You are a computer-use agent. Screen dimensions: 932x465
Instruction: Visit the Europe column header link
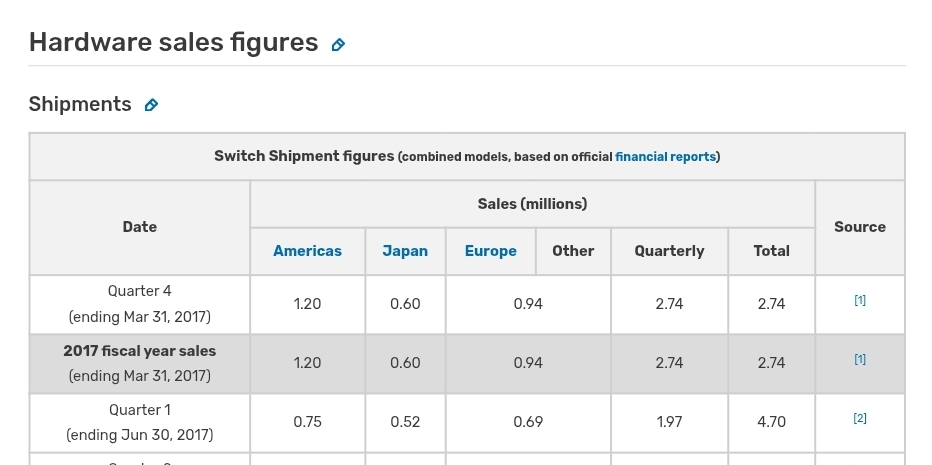[490, 251]
